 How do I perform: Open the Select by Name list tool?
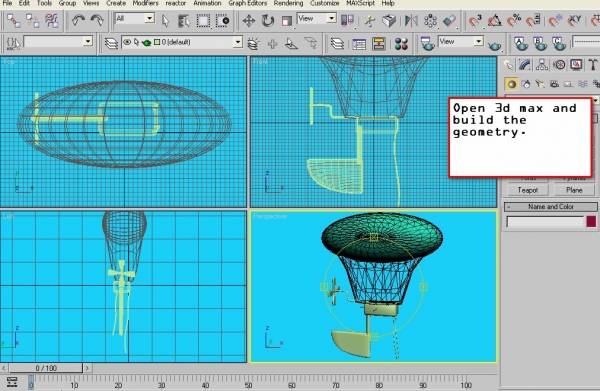[184, 20]
